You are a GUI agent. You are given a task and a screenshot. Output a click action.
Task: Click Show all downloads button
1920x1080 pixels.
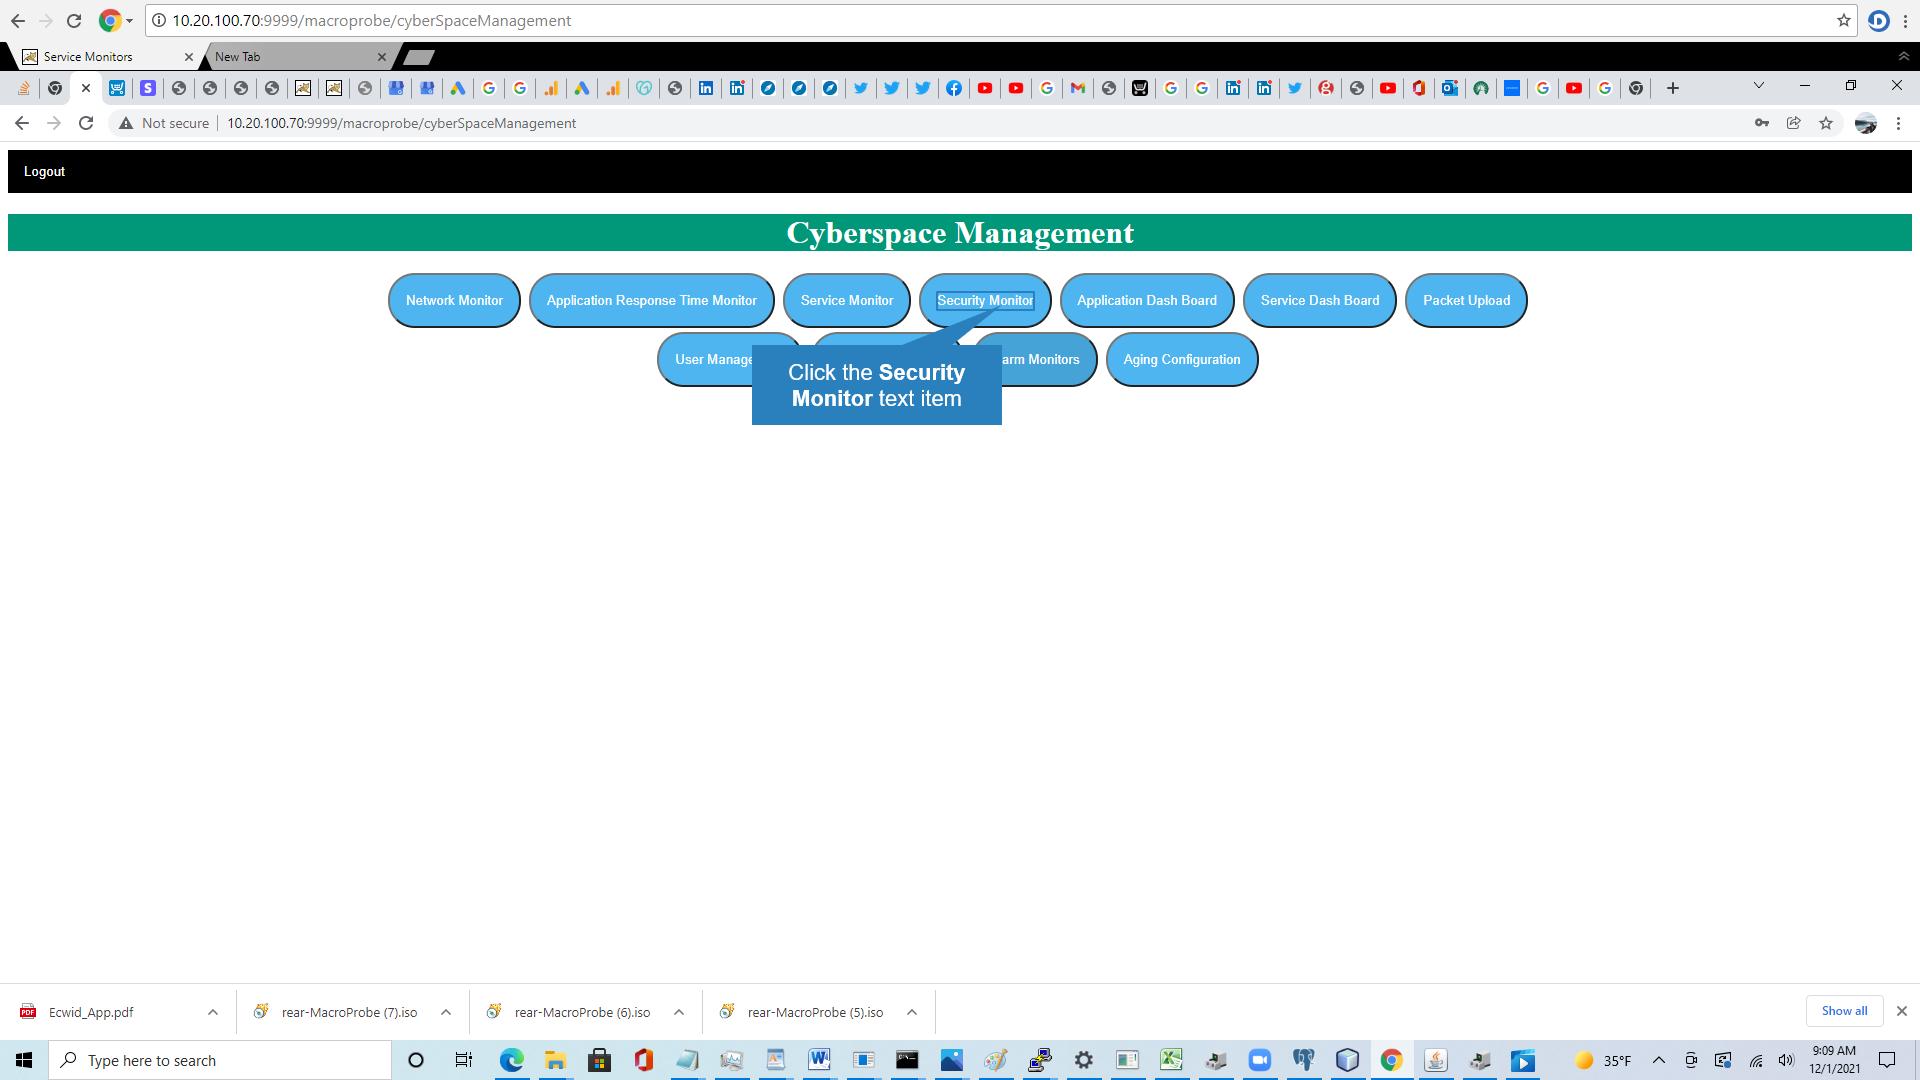[1844, 1011]
